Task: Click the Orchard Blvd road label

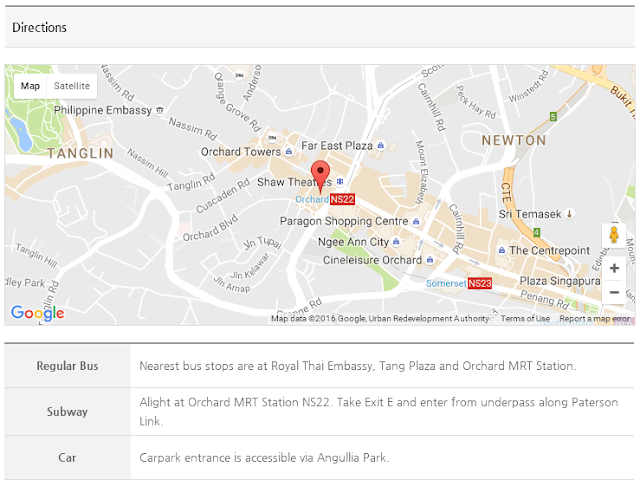Action: pyautogui.click(x=210, y=229)
